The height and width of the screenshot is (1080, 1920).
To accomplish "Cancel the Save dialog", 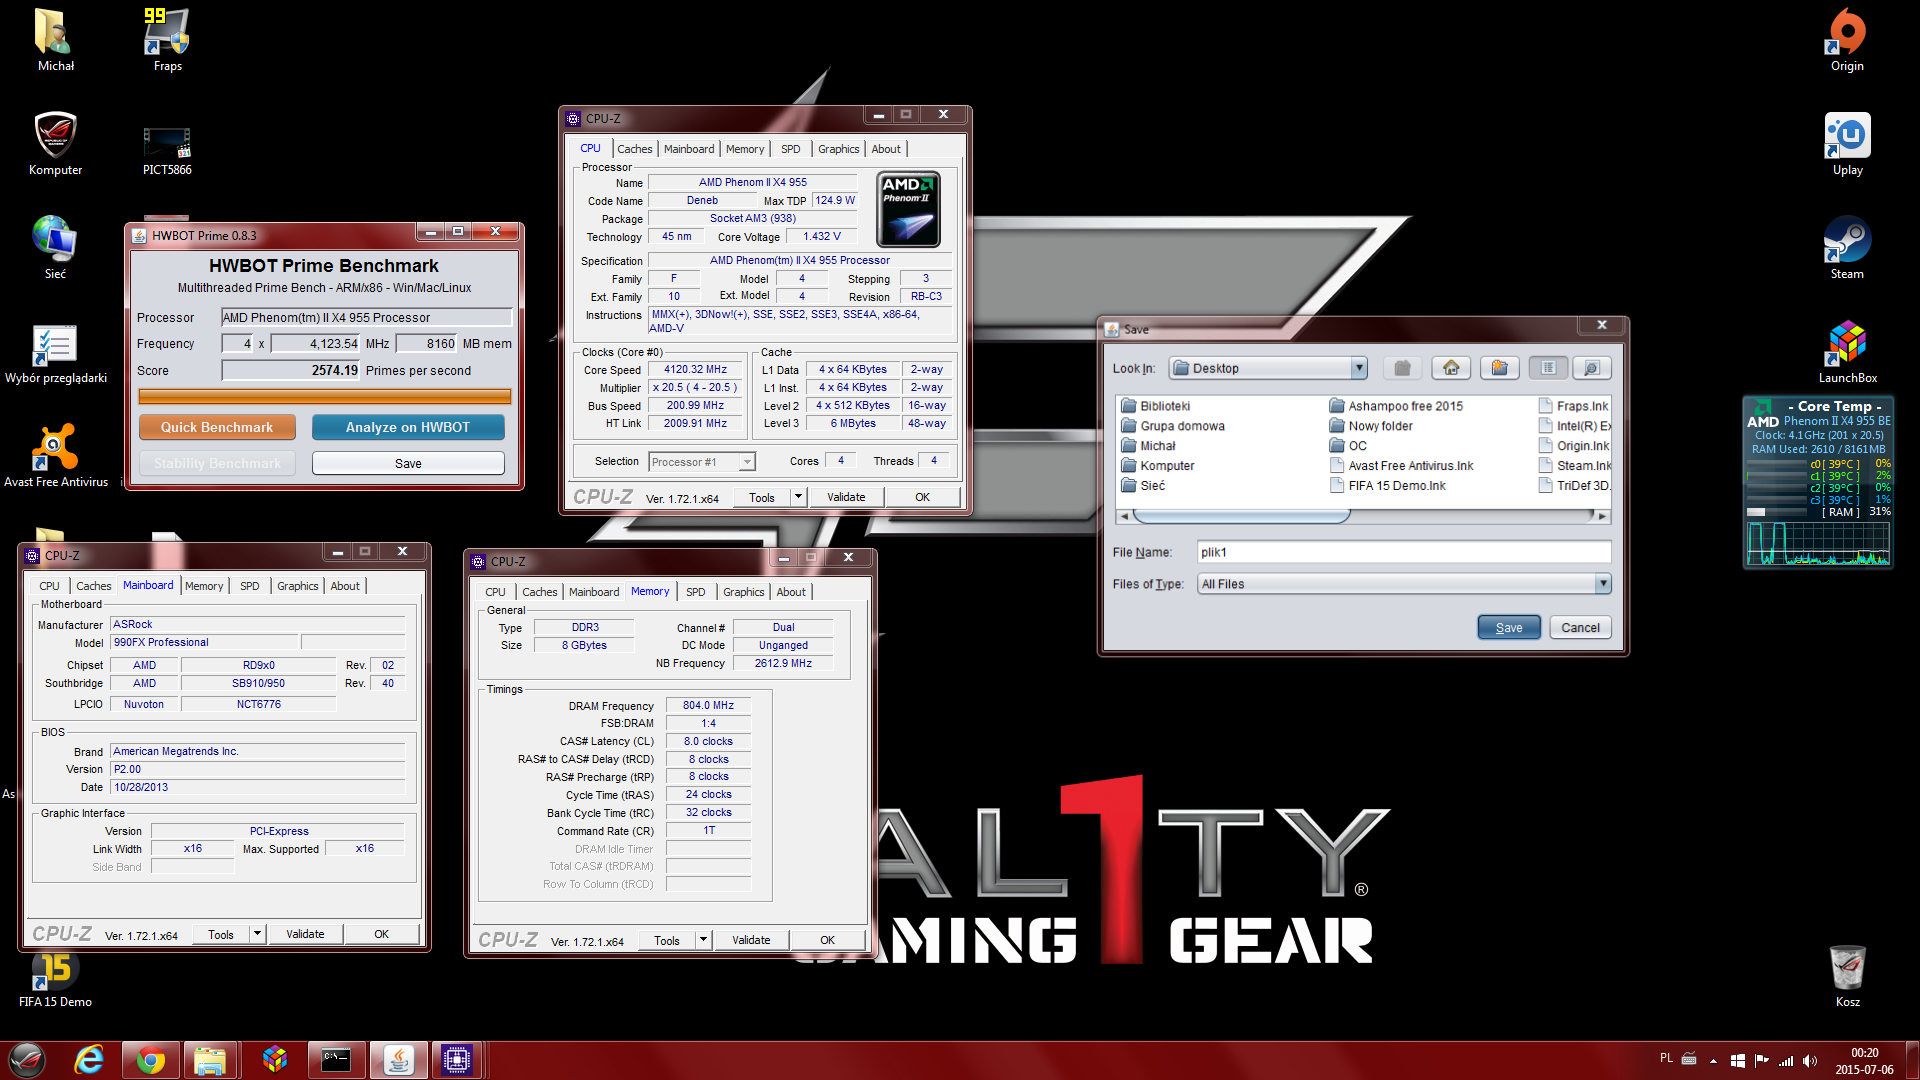I will (1580, 628).
